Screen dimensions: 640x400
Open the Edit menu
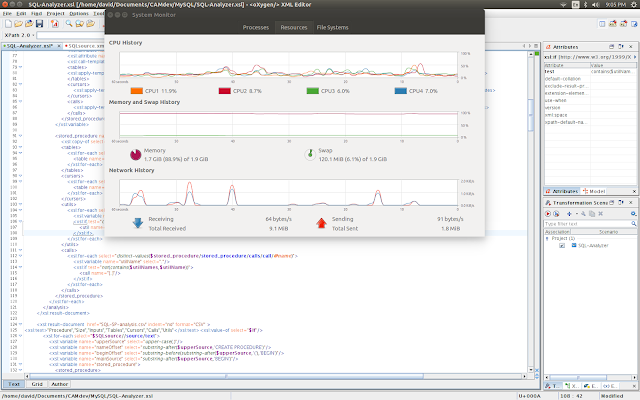click(21, 13)
